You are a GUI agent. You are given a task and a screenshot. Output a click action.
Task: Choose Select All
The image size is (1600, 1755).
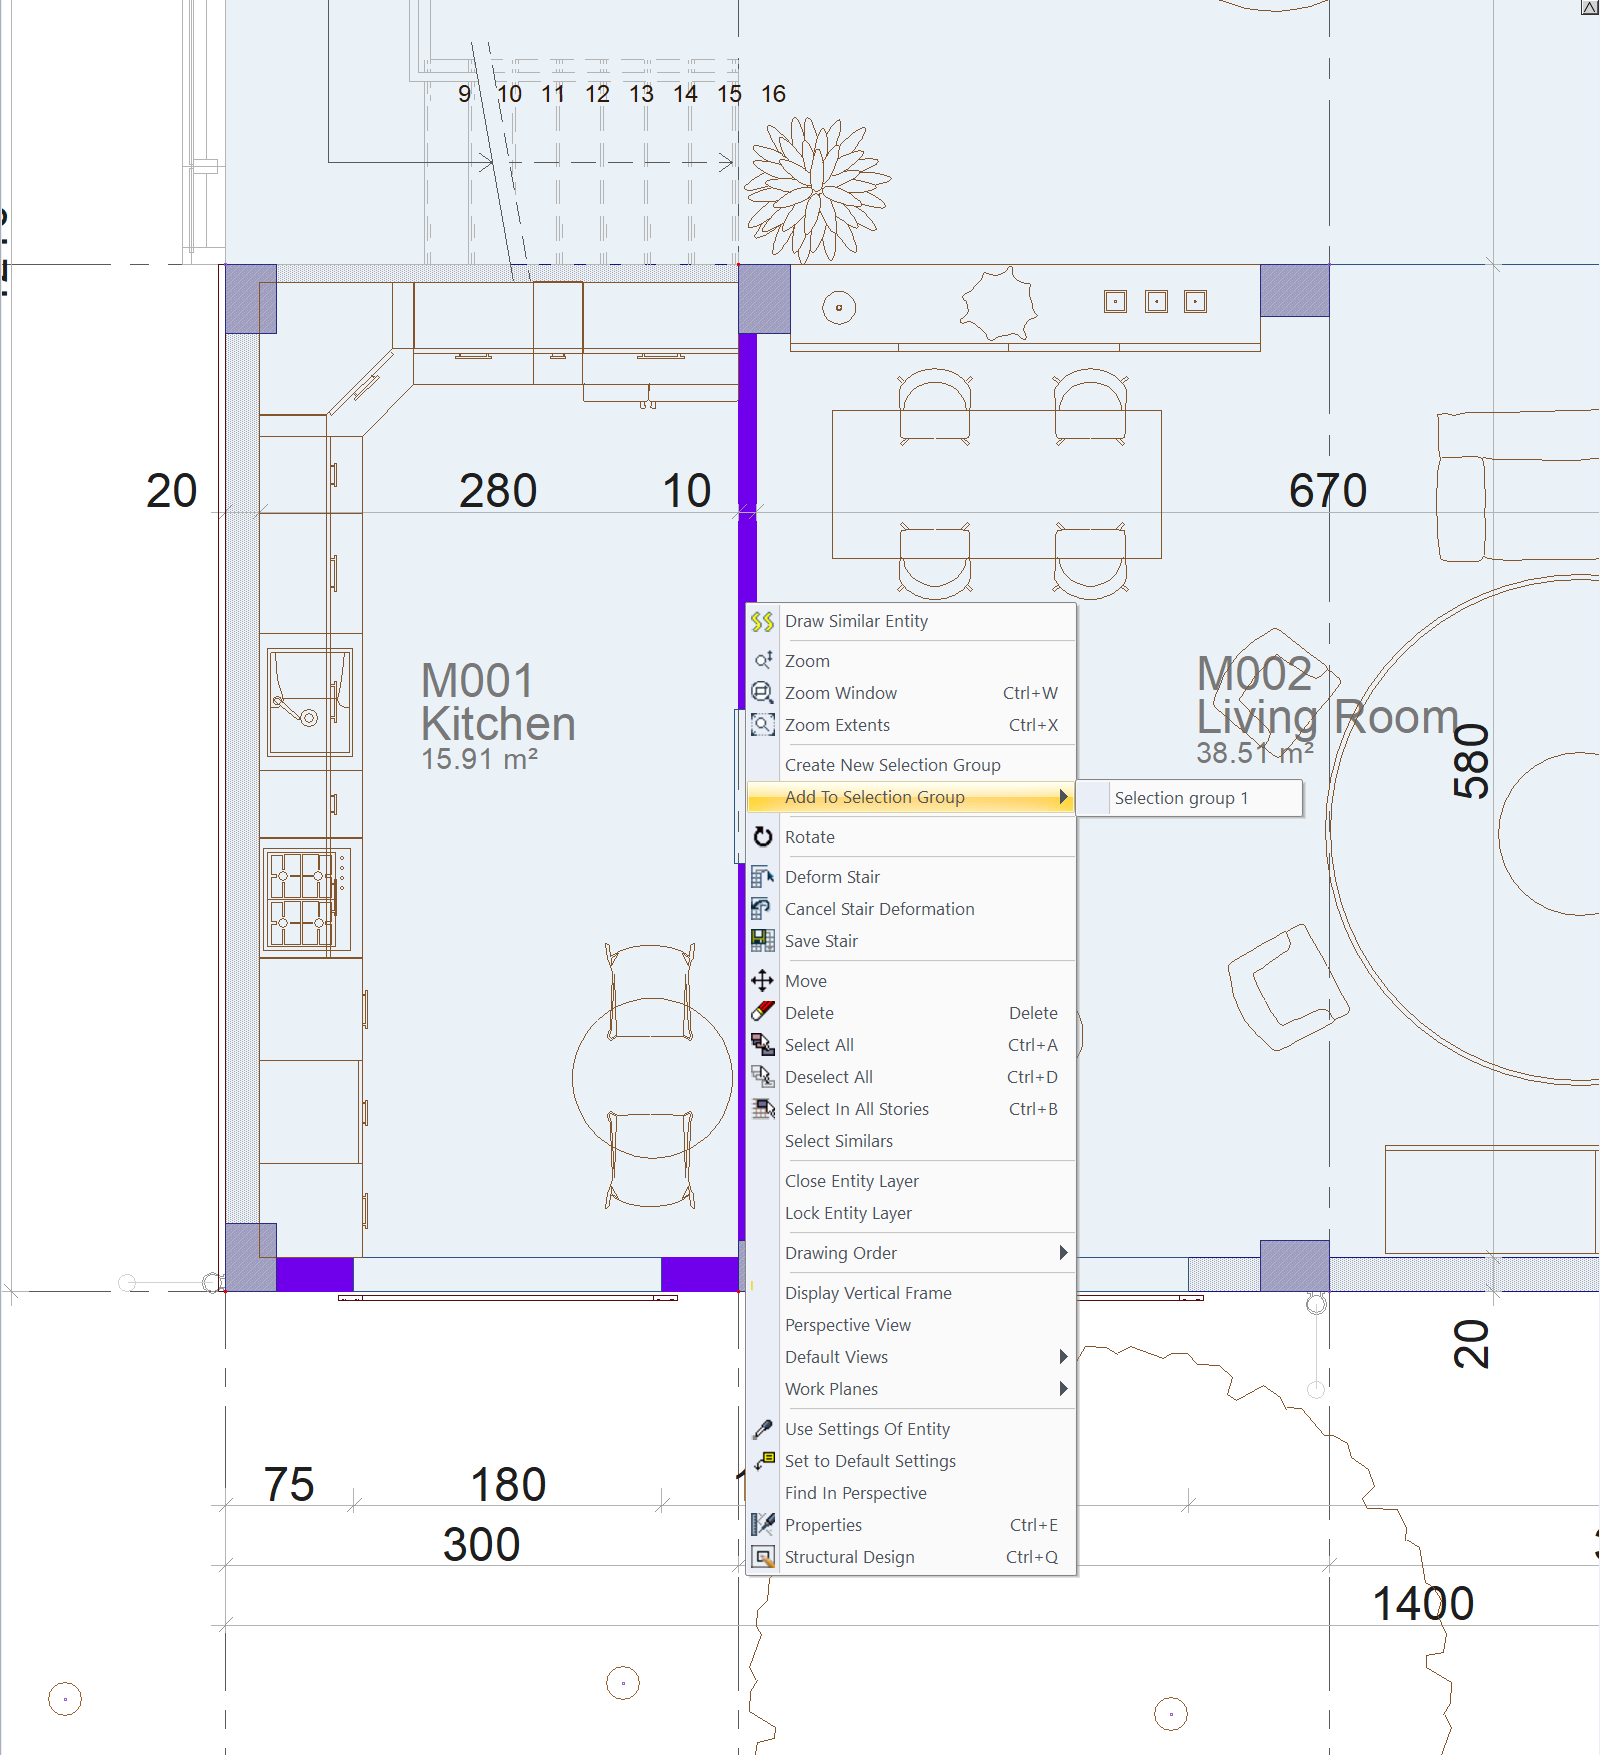(911, 1045)
